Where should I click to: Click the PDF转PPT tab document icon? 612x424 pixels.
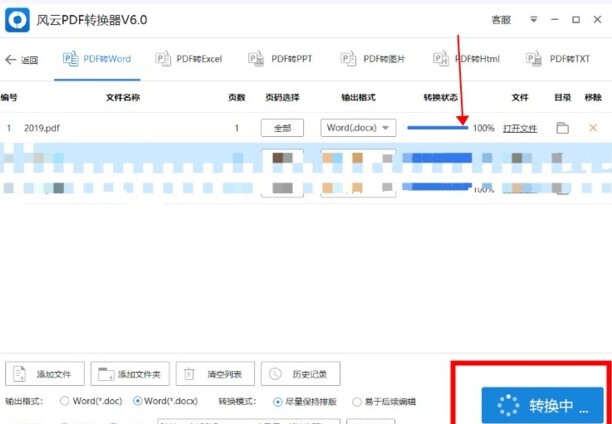[256, 59]
